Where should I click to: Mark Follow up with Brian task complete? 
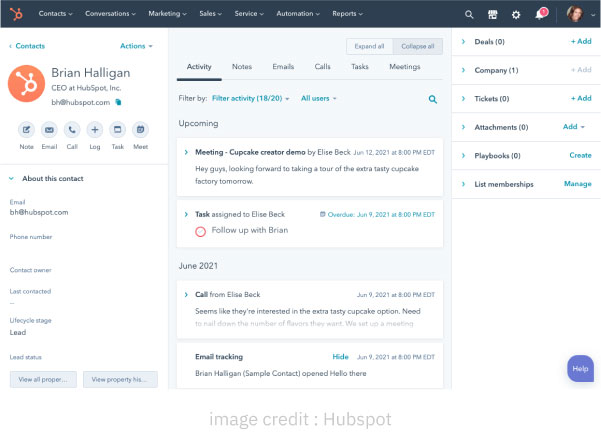(200, 231)
